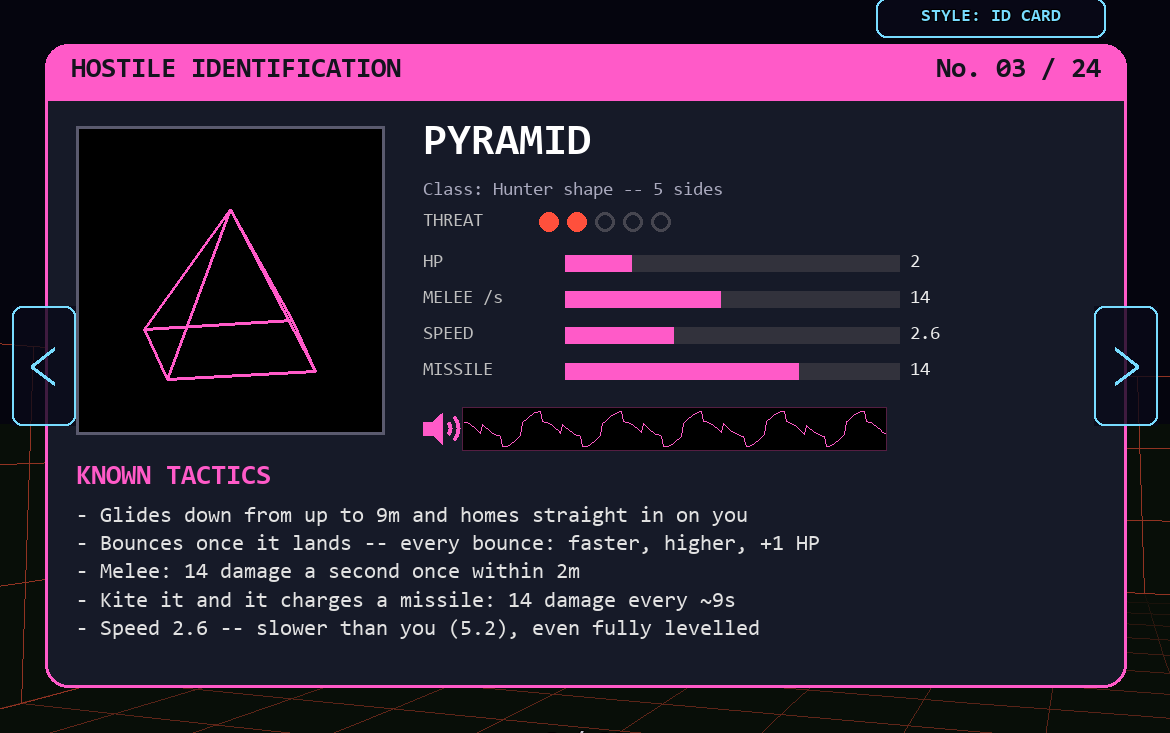This screenshot has width=1170, height=733.
Task: Click tactic 'Kite it and it charges a missile'
Action: coord(407,600)
